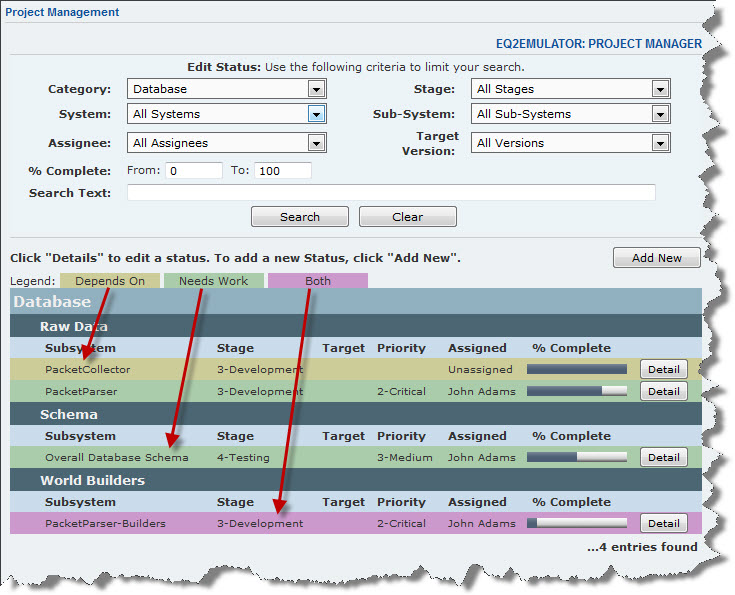The height and width of the screenshot is (595, 735).
Task: Open Detail for PacketParser-Builders row
Action: (x=663, y=524)
